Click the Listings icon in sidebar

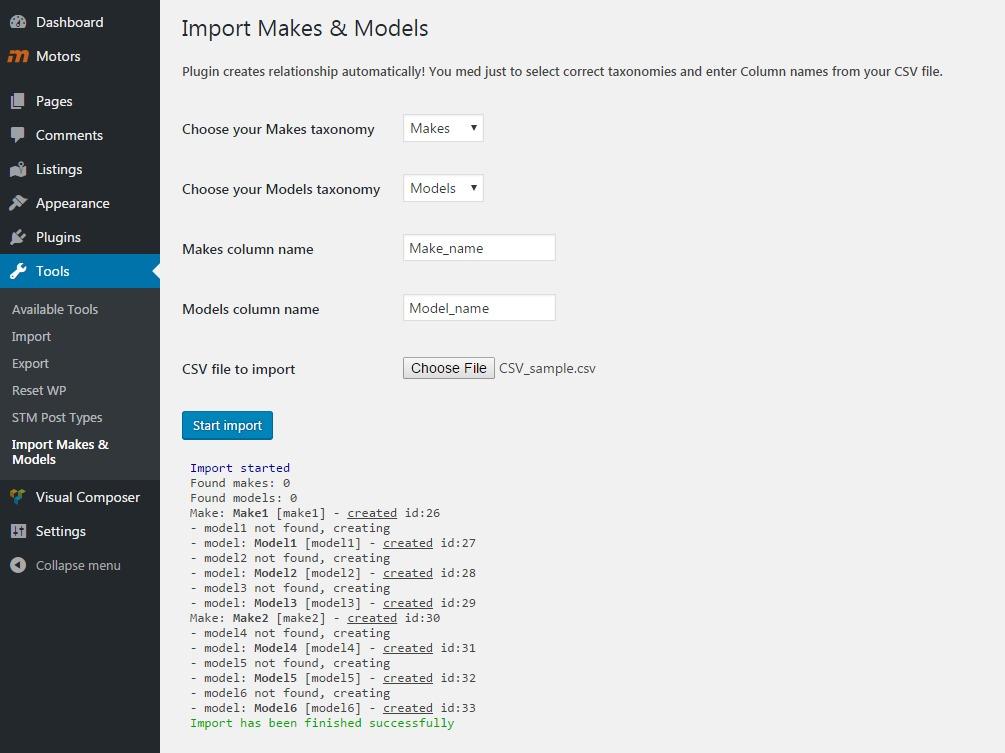[18, 169]
